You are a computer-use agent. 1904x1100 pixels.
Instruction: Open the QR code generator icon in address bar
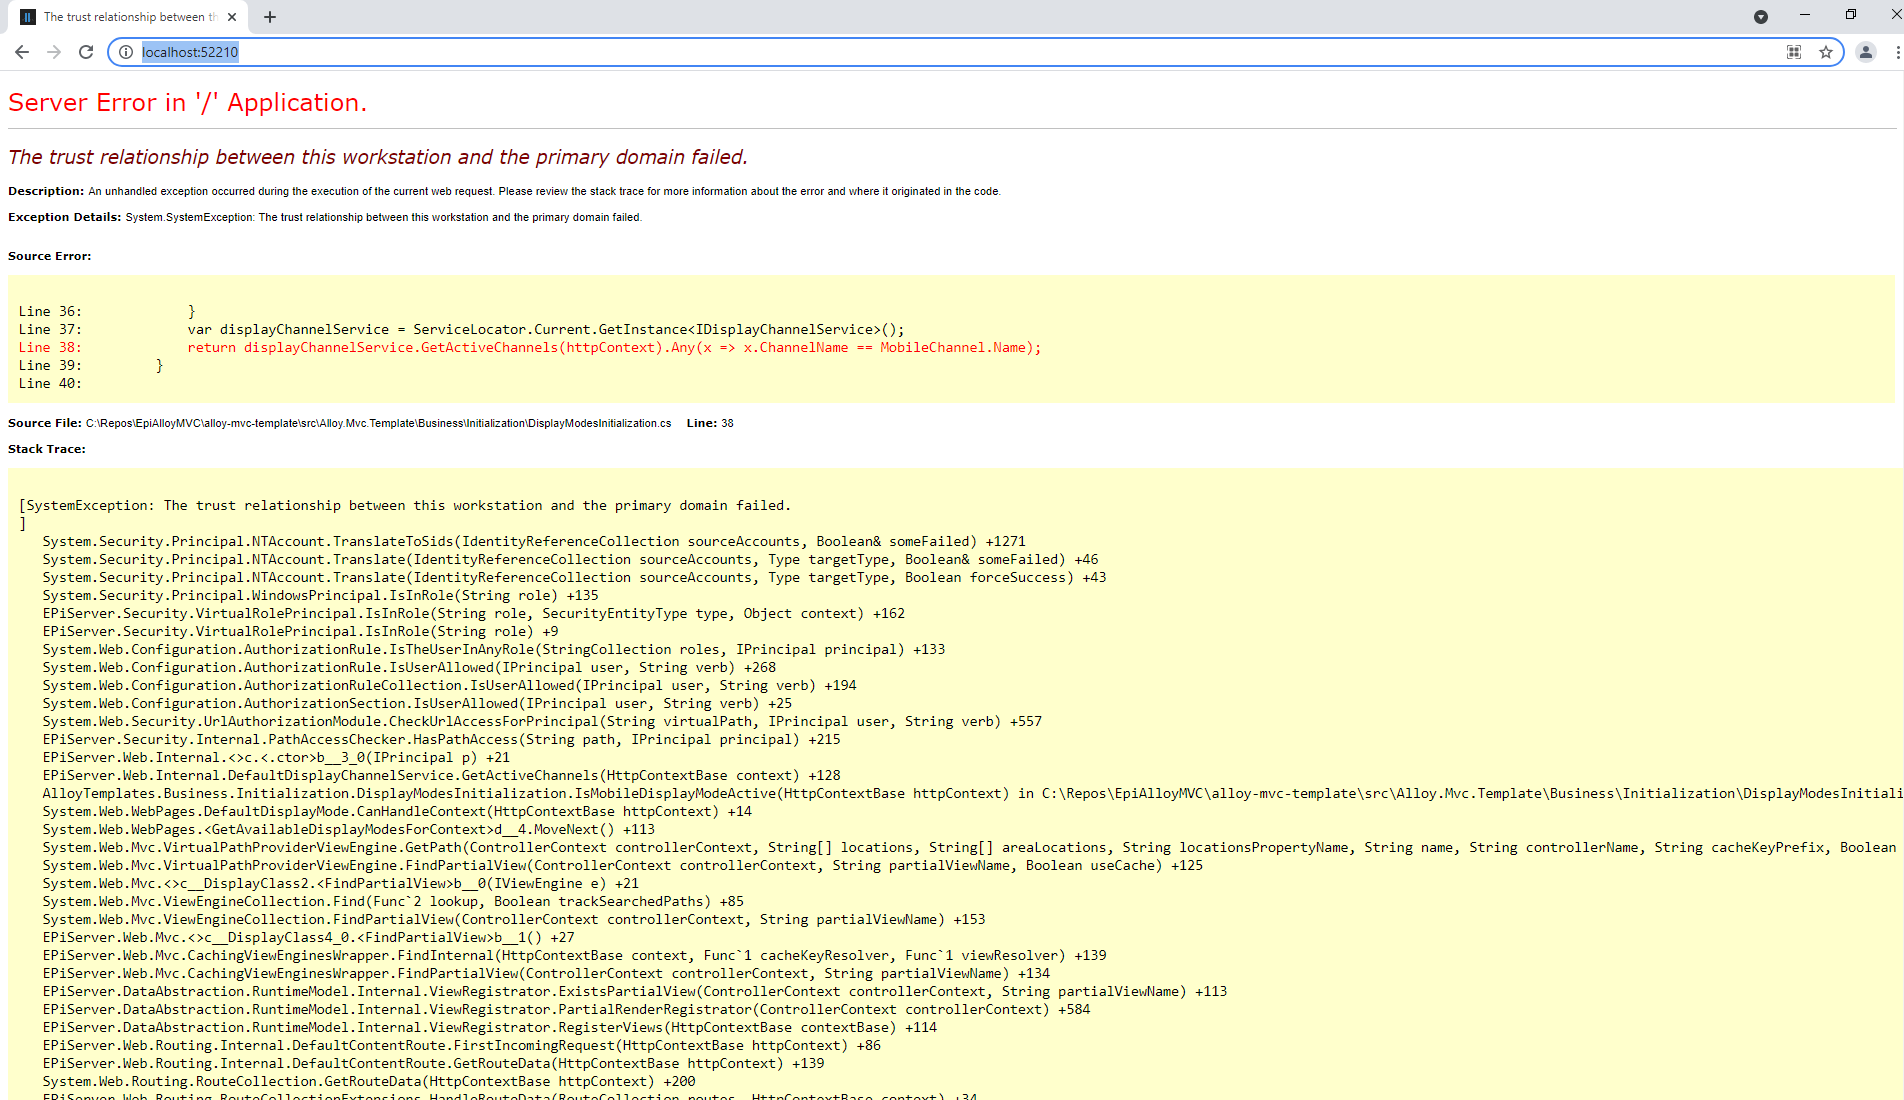point(1793,52)
